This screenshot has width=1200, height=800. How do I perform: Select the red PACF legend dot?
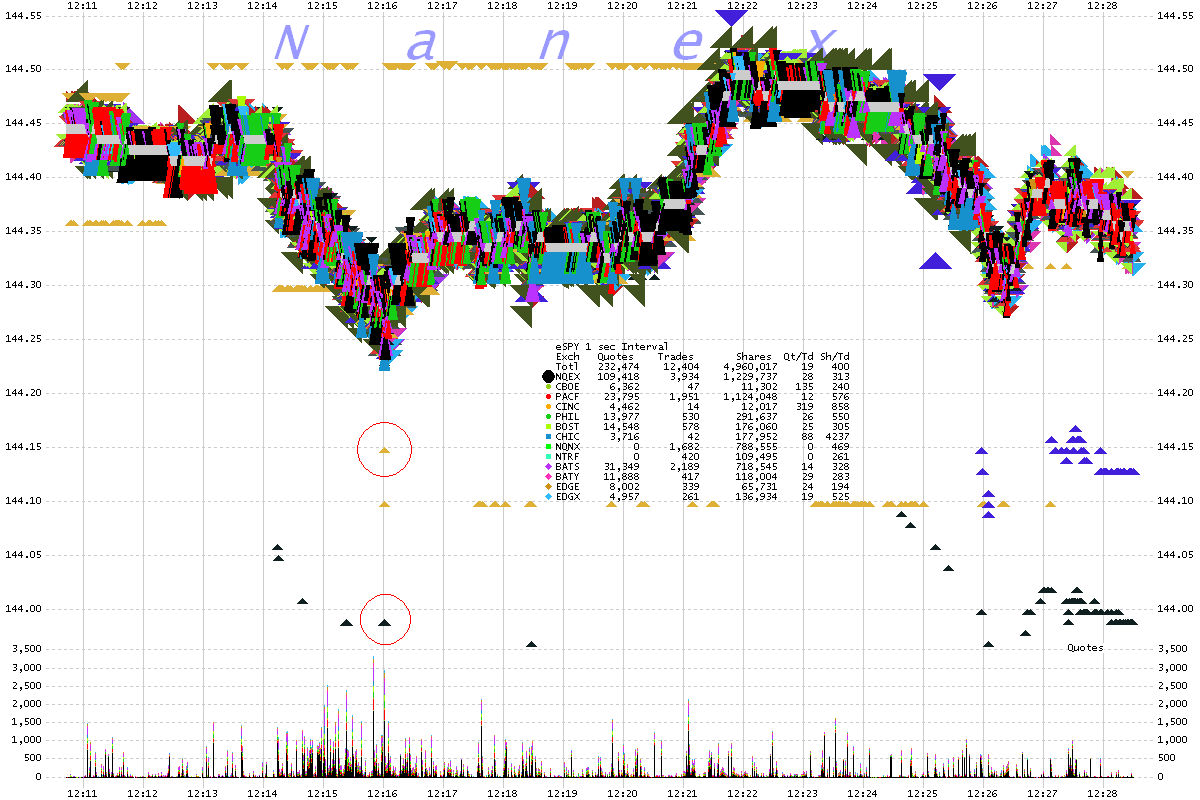pos(547,396)
